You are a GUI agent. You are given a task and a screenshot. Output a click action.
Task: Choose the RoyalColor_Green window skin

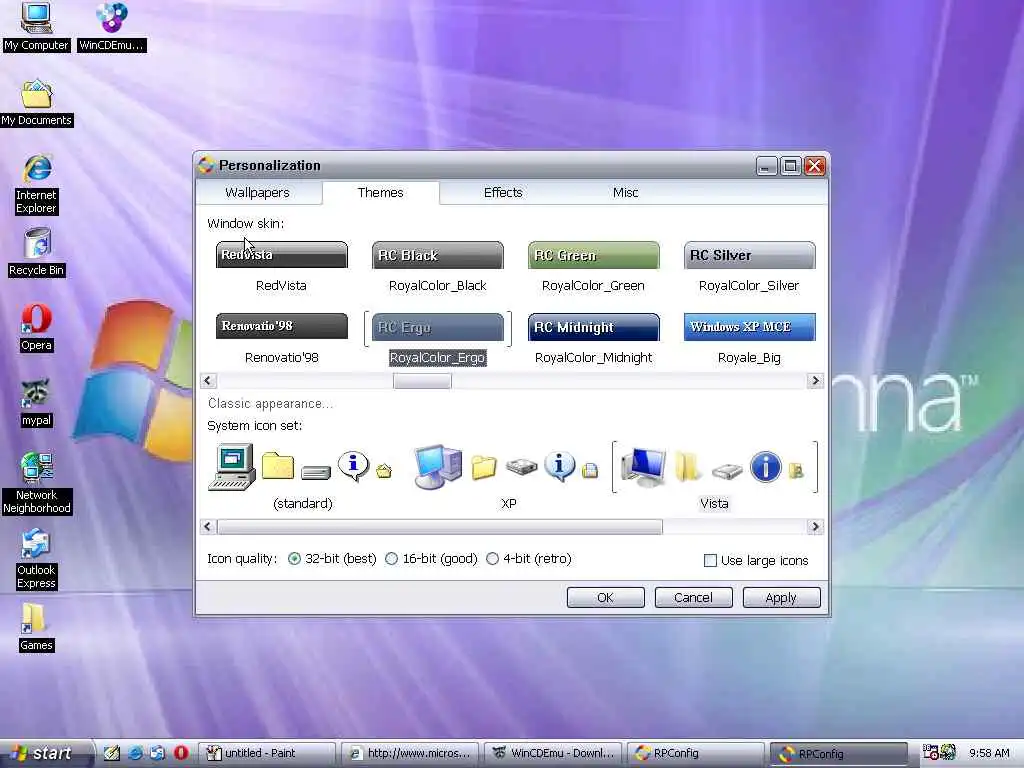(594, 266)
